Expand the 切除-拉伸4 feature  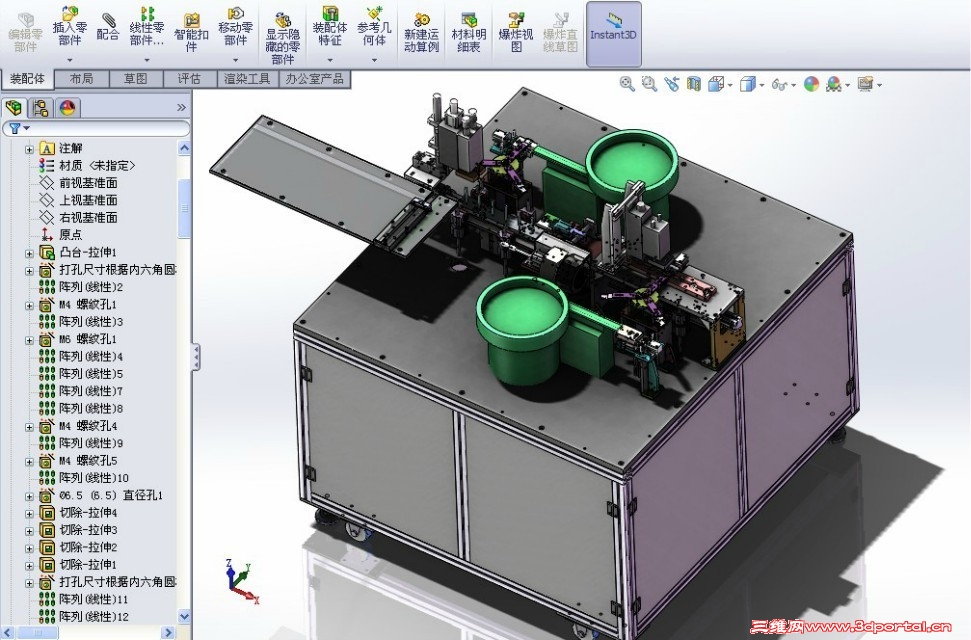[29, 513]
